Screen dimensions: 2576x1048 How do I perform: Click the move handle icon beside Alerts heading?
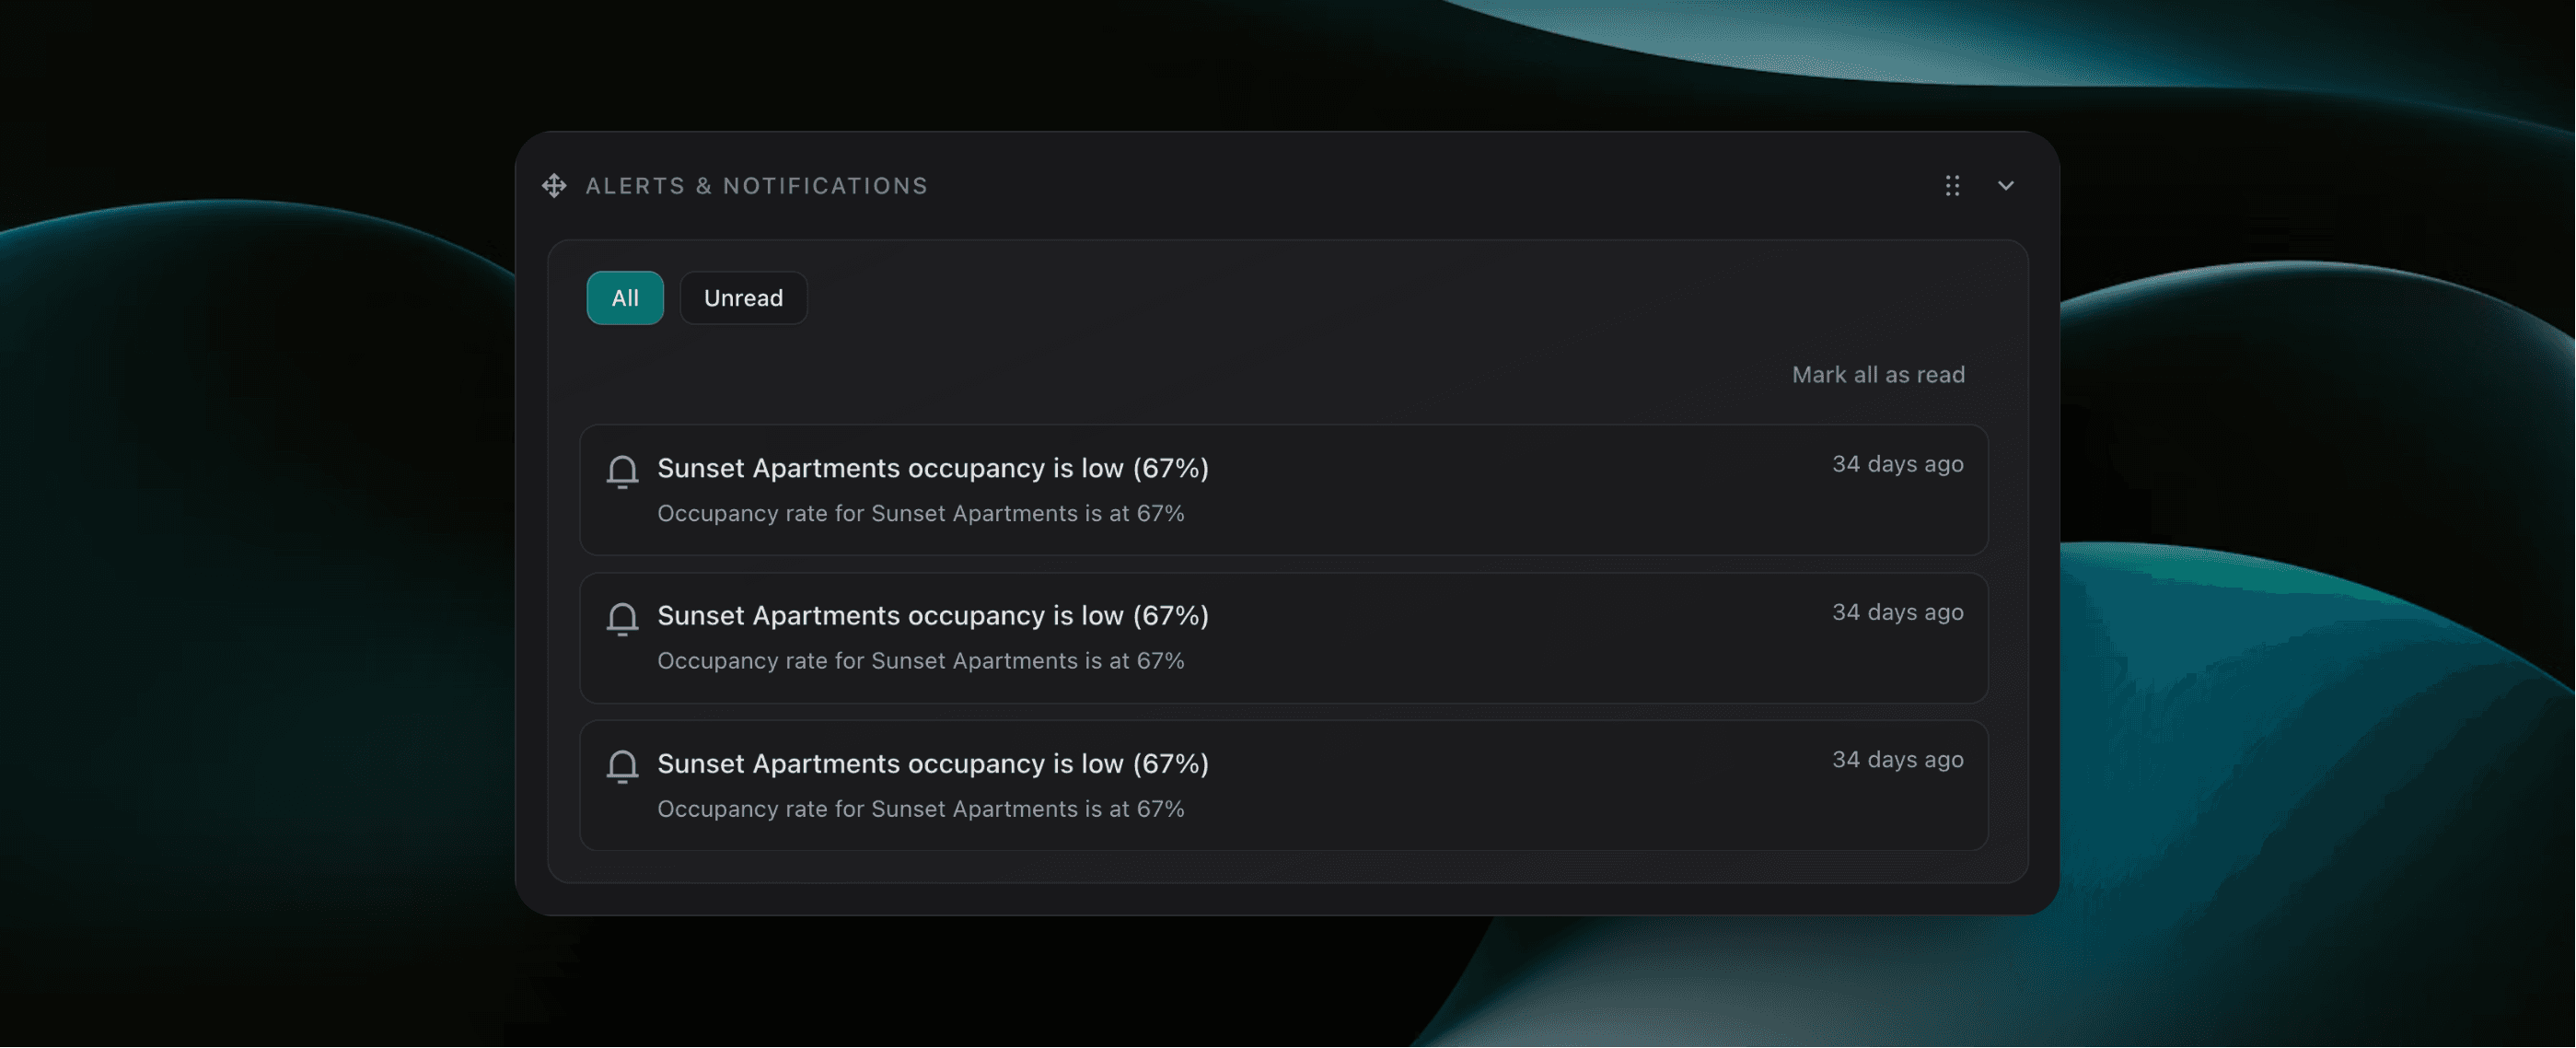(x=554, y=186)
